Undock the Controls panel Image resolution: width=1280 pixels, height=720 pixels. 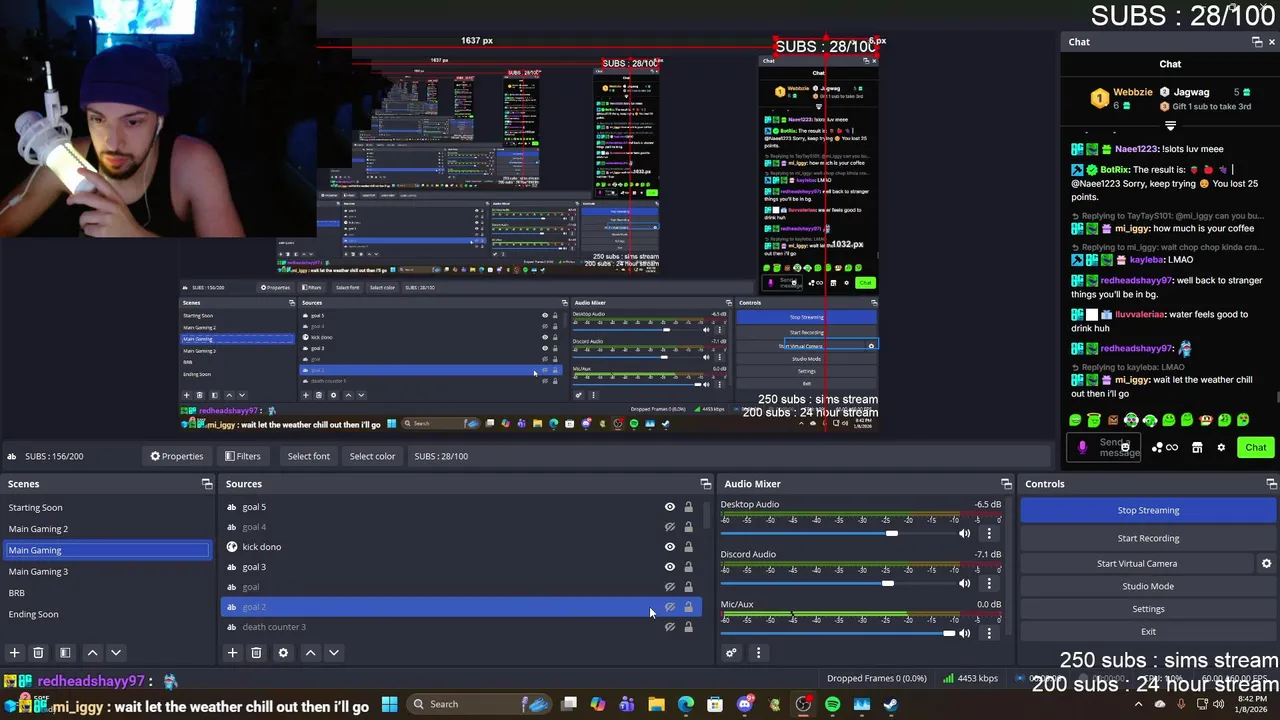coord(1271,484)
